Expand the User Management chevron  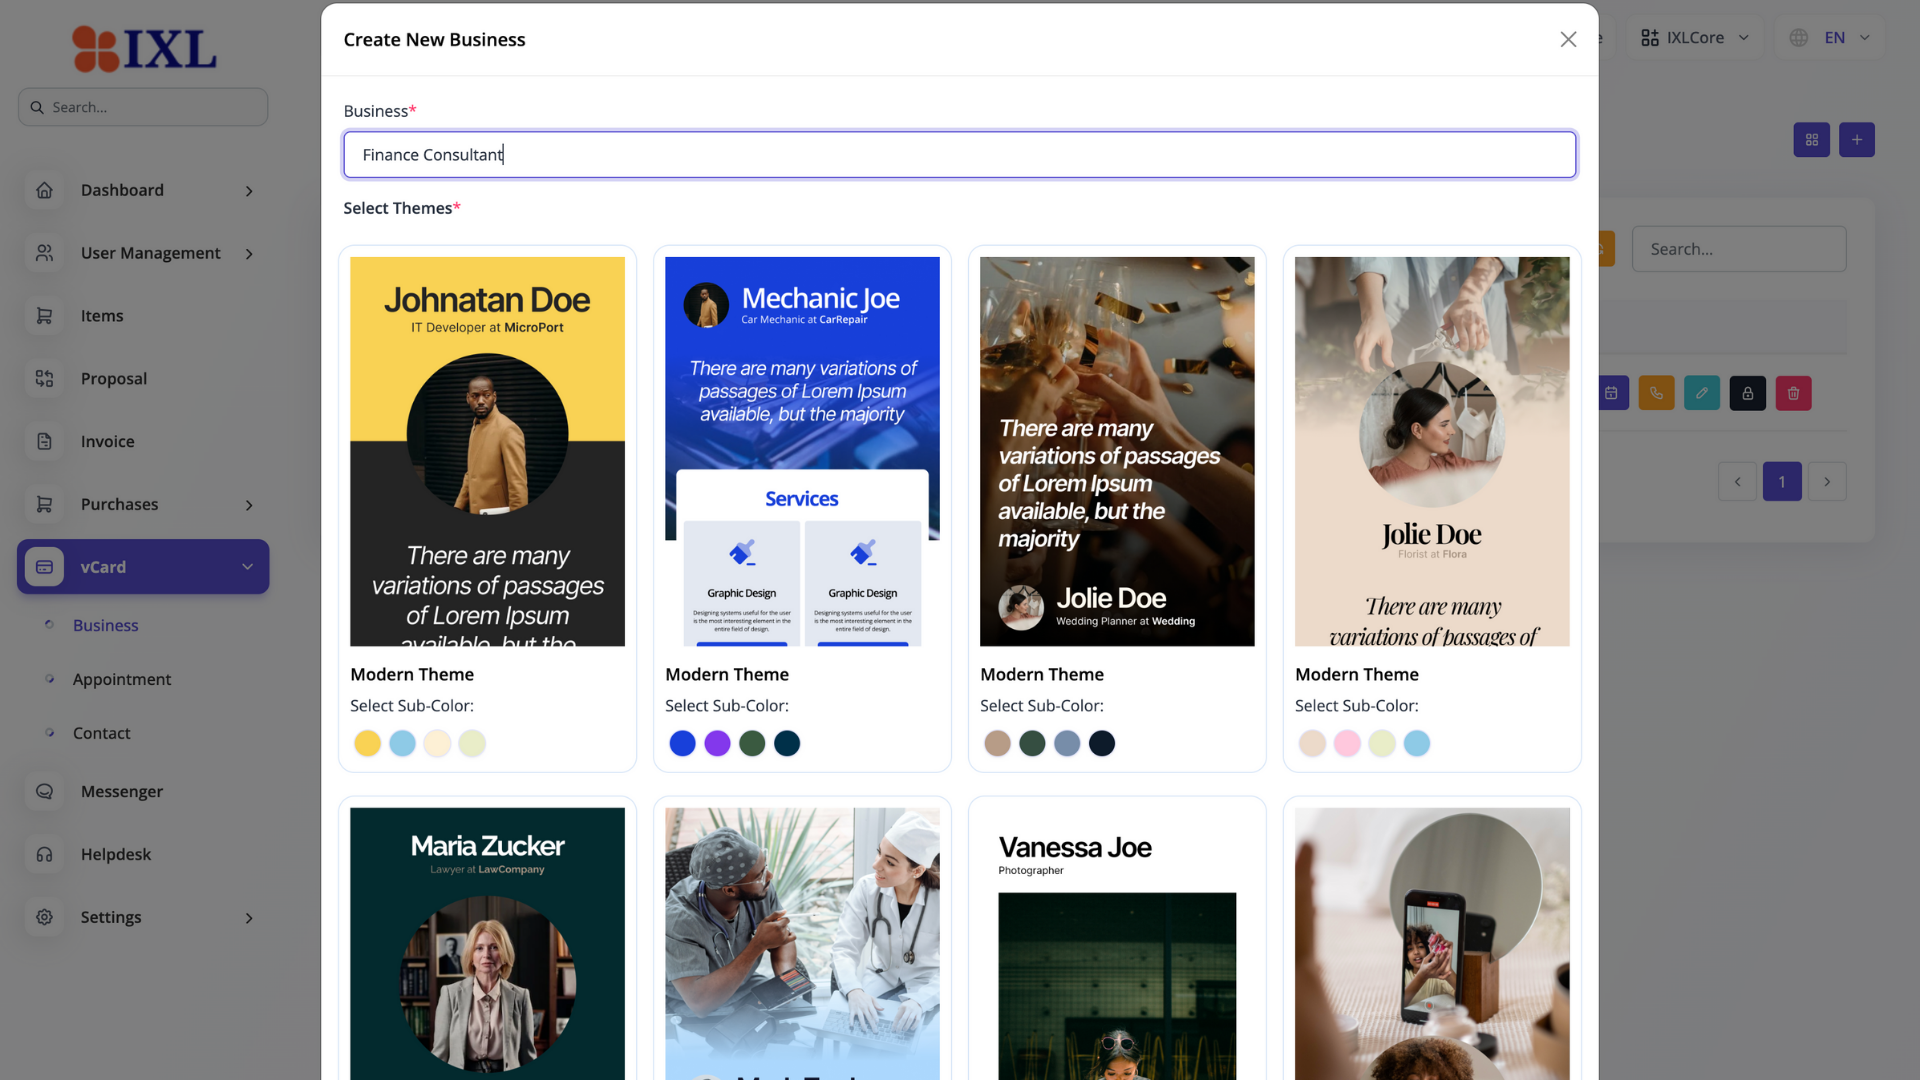click(x=249, y=254)
